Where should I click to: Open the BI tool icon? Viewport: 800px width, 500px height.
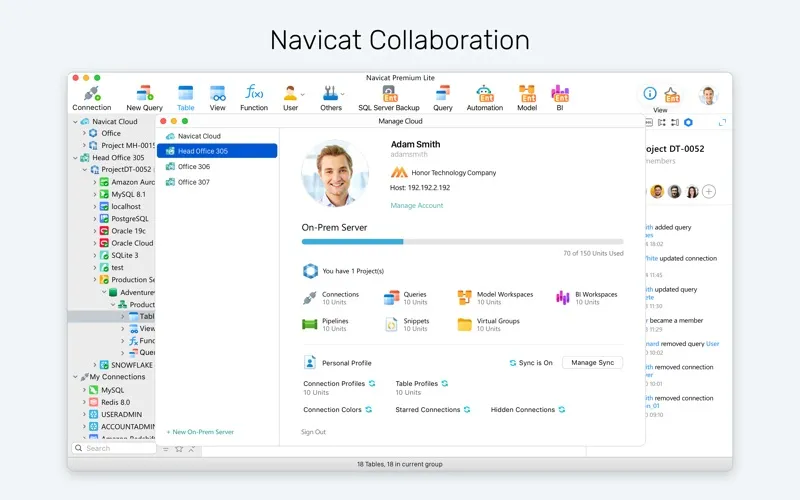[560, 98]
